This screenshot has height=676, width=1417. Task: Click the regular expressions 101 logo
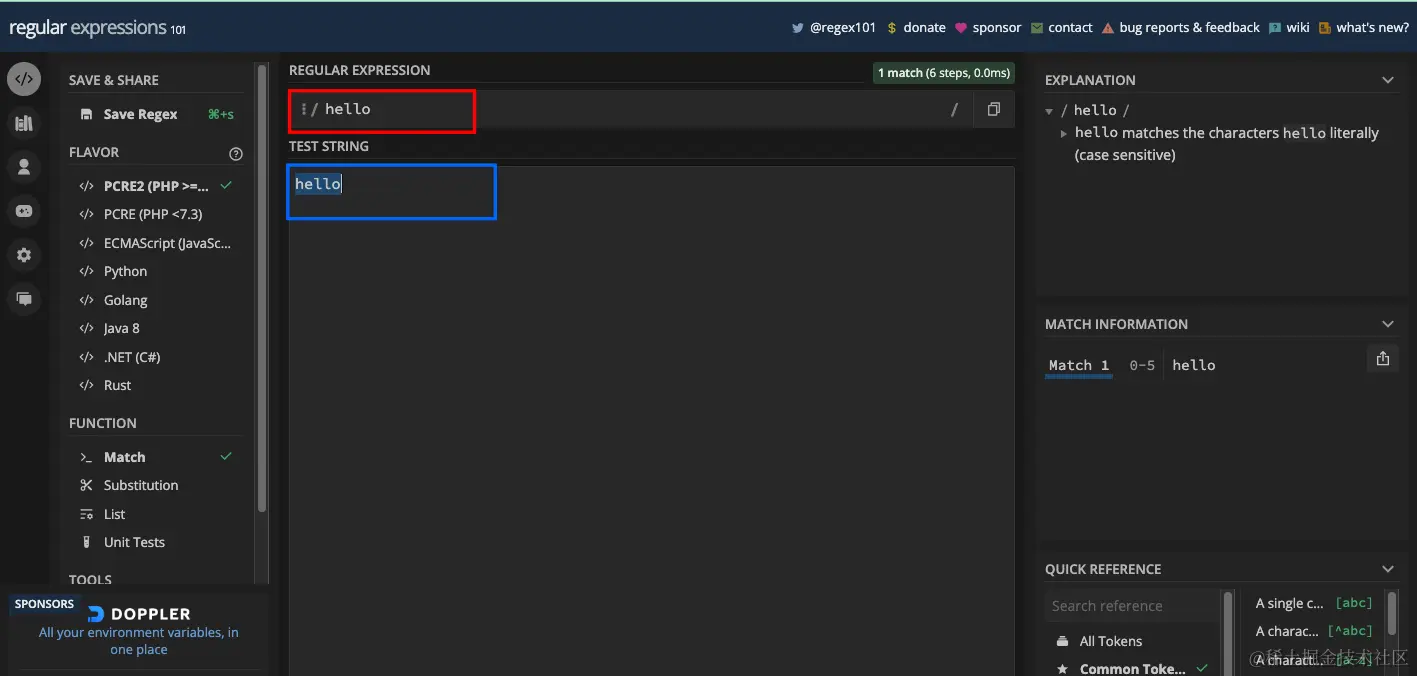pos(97,28)
